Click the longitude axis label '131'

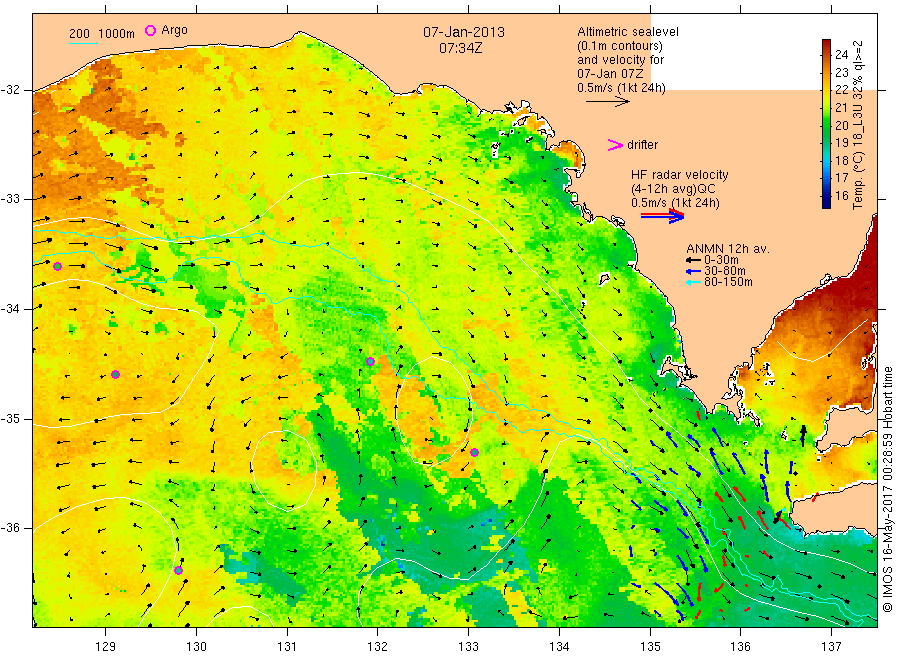(287, 647)
